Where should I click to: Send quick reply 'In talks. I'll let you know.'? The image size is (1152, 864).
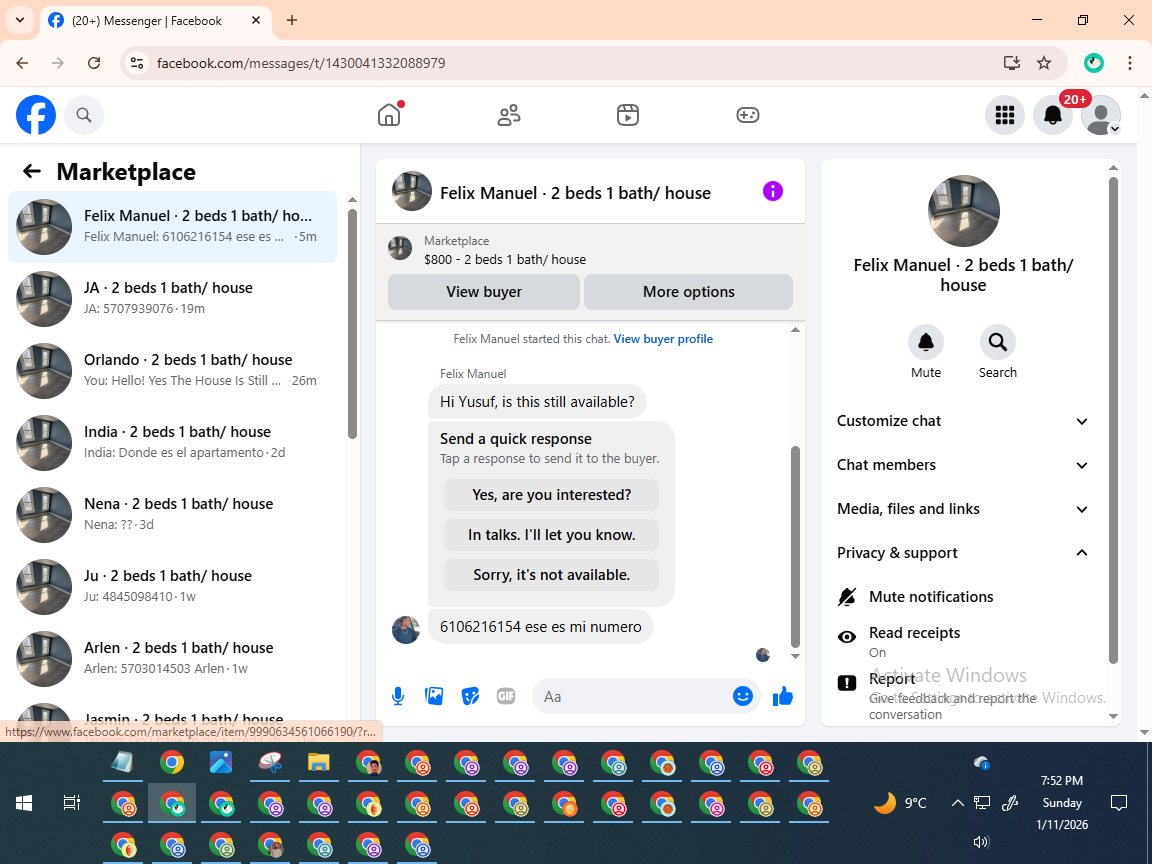point(551,535)
